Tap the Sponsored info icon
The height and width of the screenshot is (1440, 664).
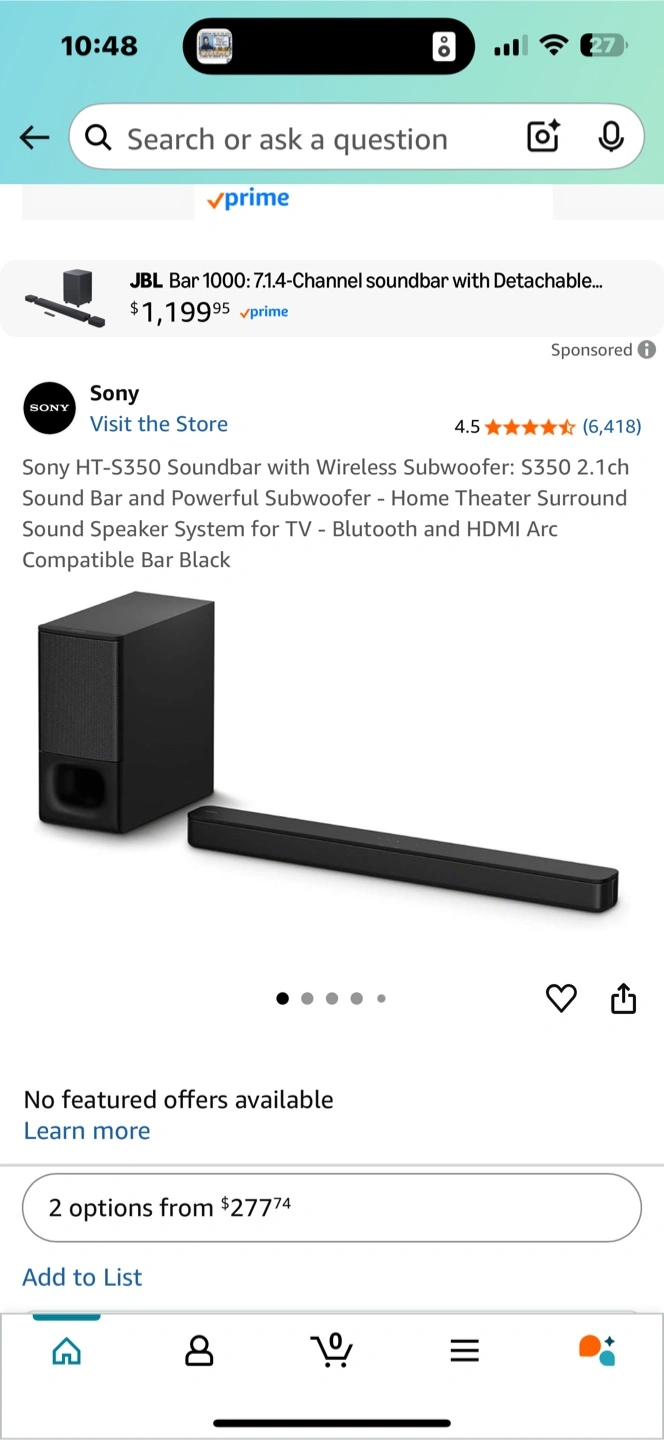647,350
